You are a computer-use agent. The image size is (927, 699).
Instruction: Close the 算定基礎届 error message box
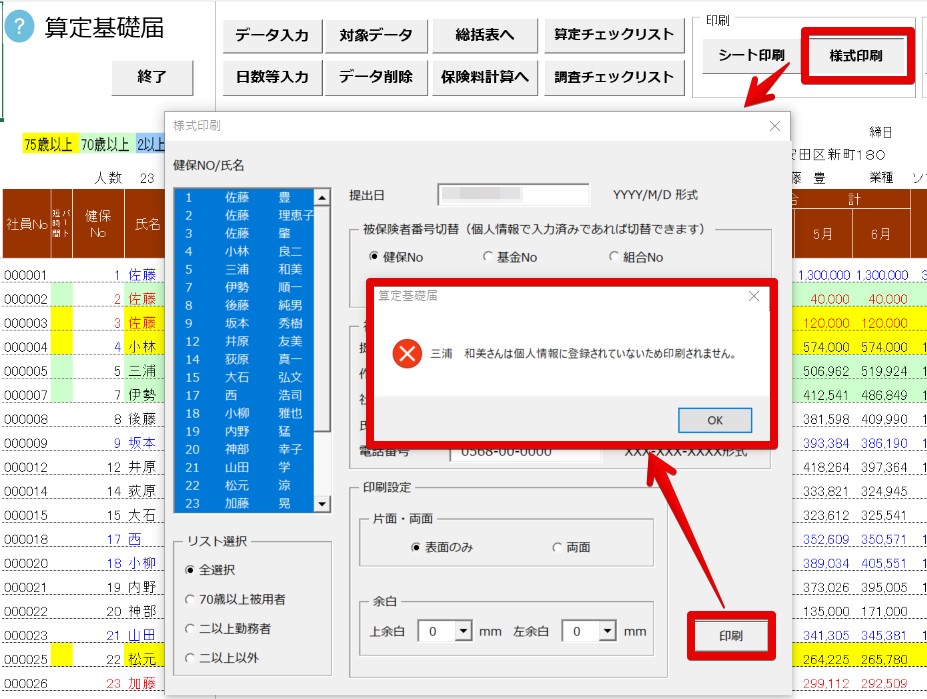tap(754, 296)
